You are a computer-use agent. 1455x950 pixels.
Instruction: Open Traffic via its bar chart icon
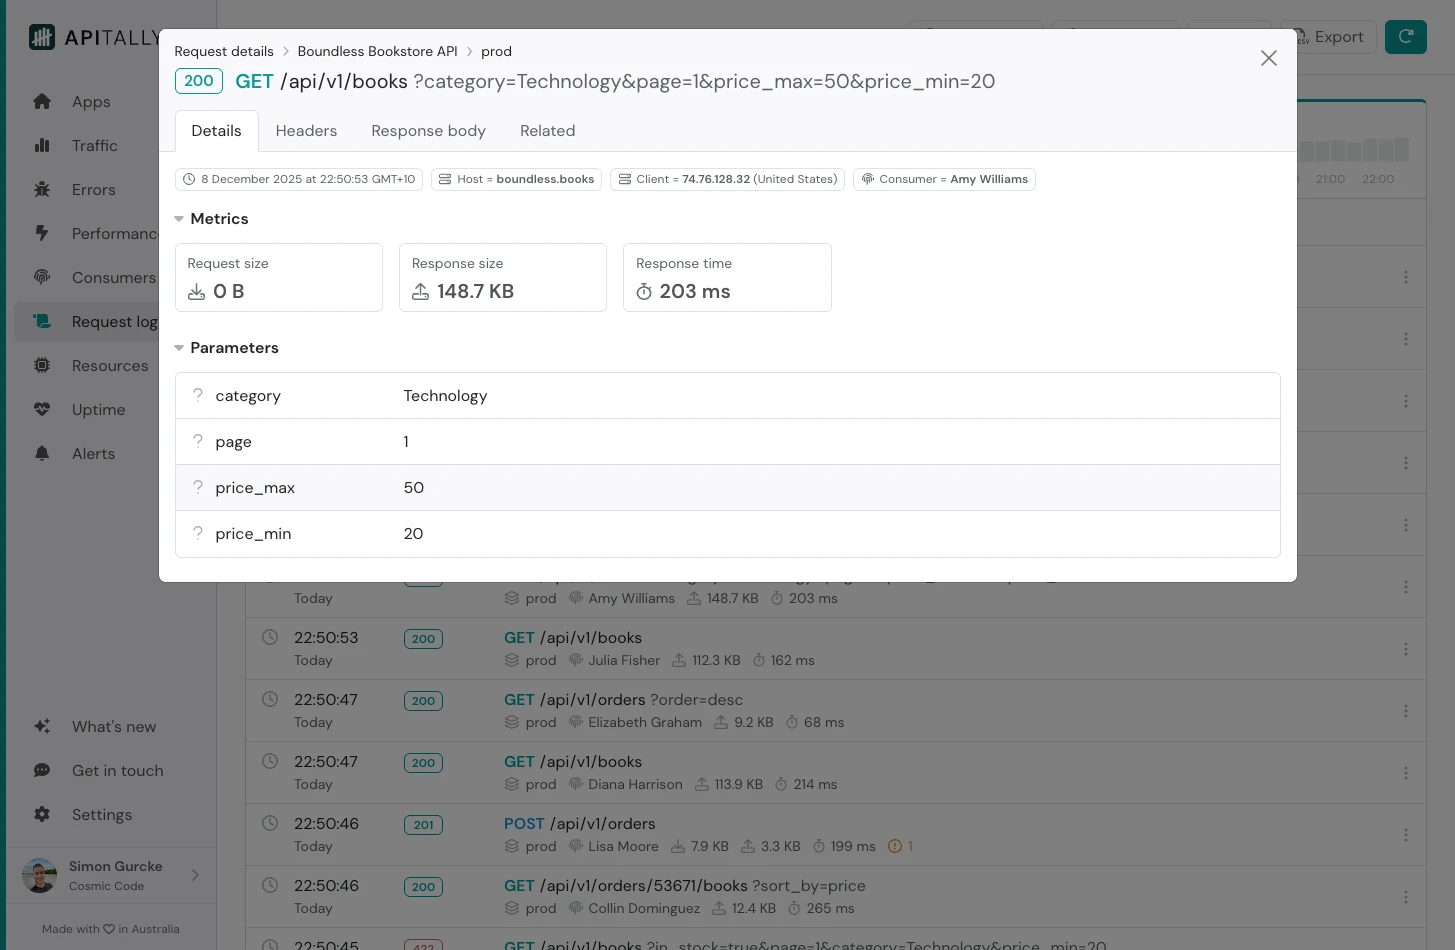(x=42, y=146)
